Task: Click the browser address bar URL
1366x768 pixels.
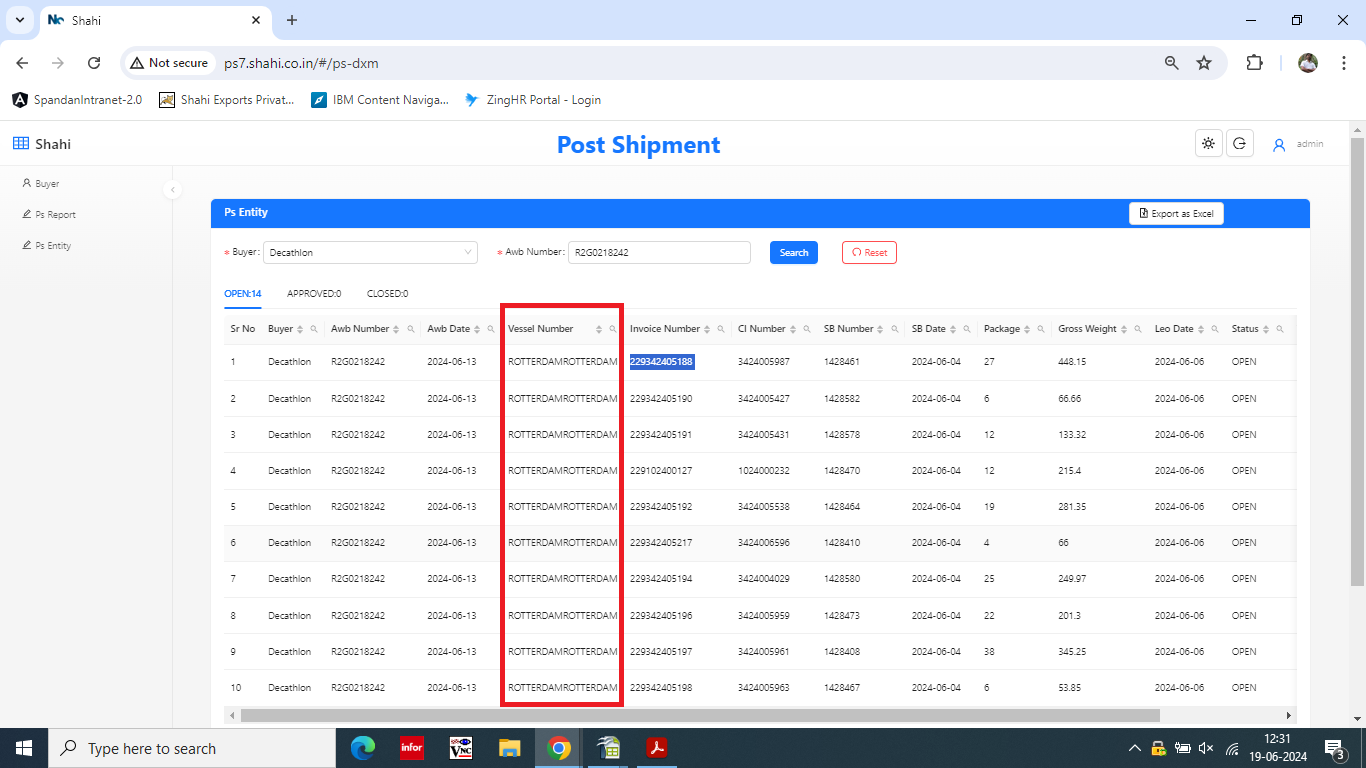Action: [301, 63]
